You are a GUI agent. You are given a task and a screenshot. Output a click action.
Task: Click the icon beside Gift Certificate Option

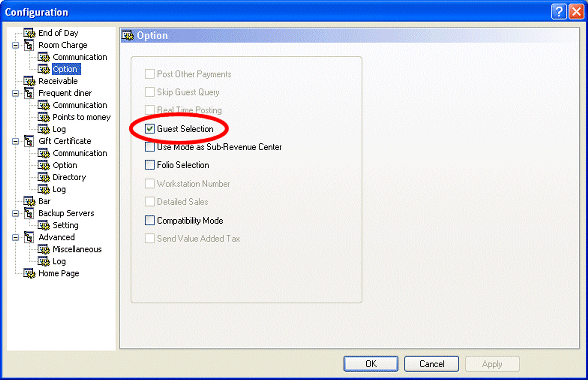point(44,165)
